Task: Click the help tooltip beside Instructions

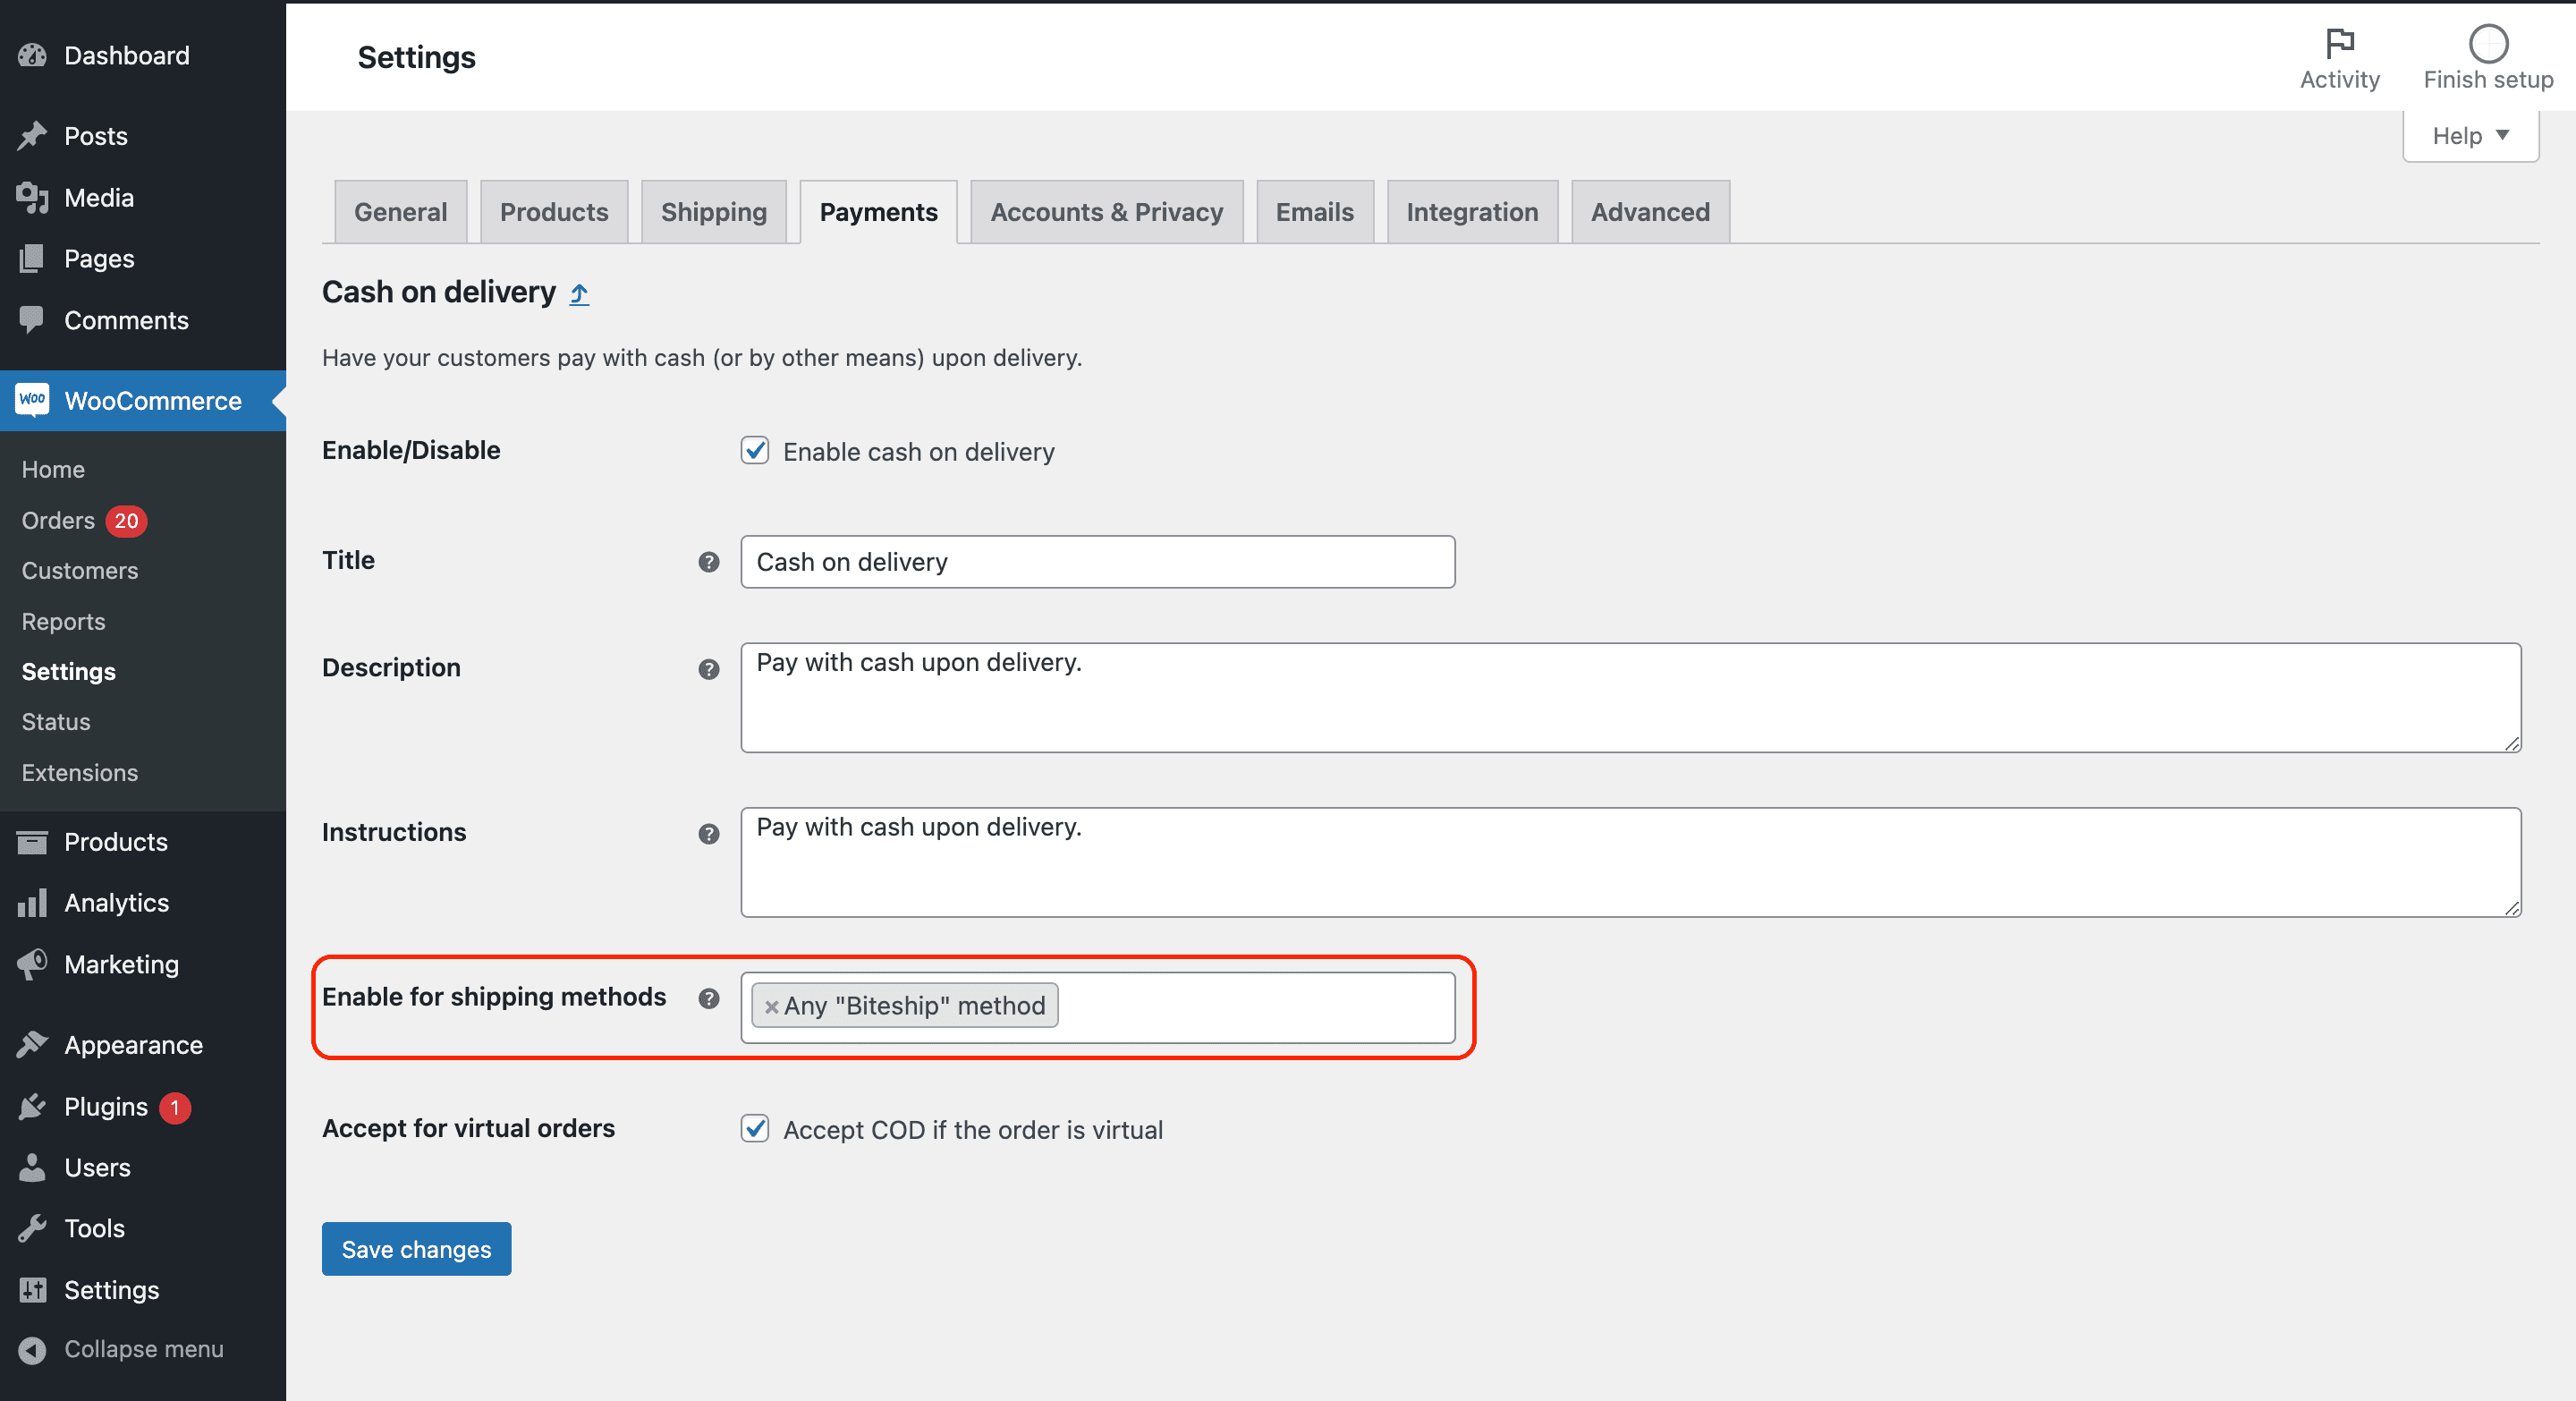Action: (709, 834)
